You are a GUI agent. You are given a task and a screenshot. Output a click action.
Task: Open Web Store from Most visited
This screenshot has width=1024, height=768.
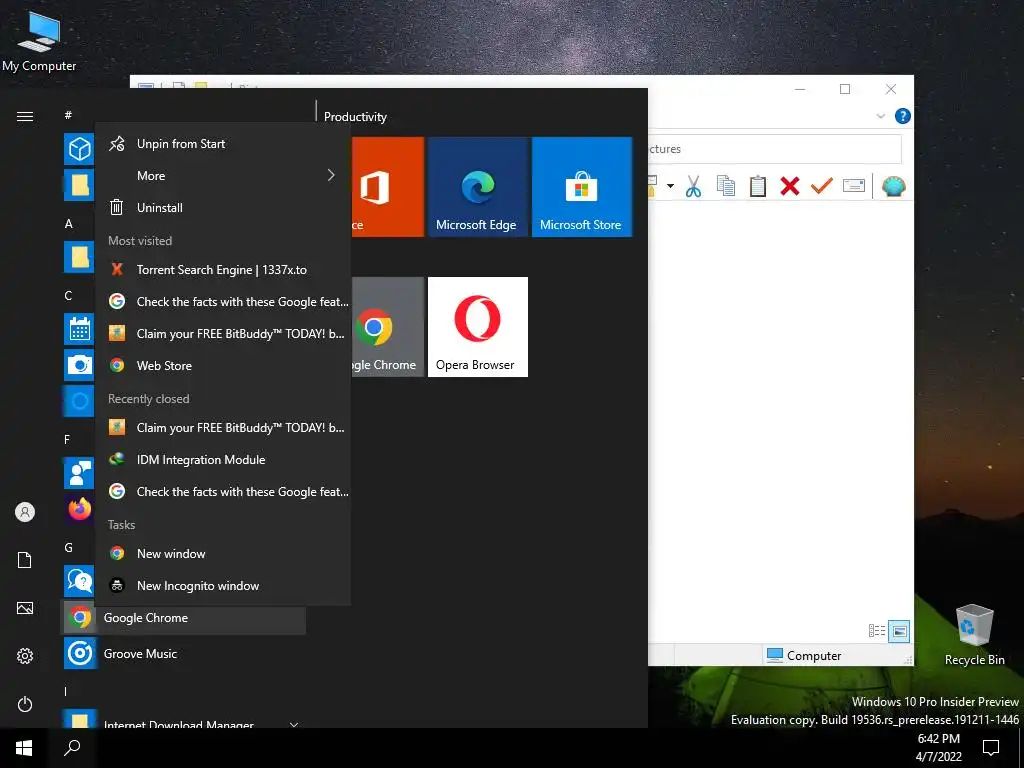223,366
